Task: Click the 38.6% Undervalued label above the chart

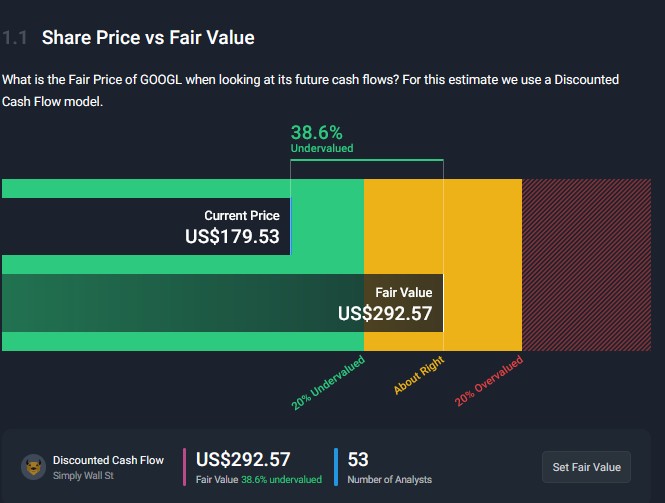Action: coord(321,138)
